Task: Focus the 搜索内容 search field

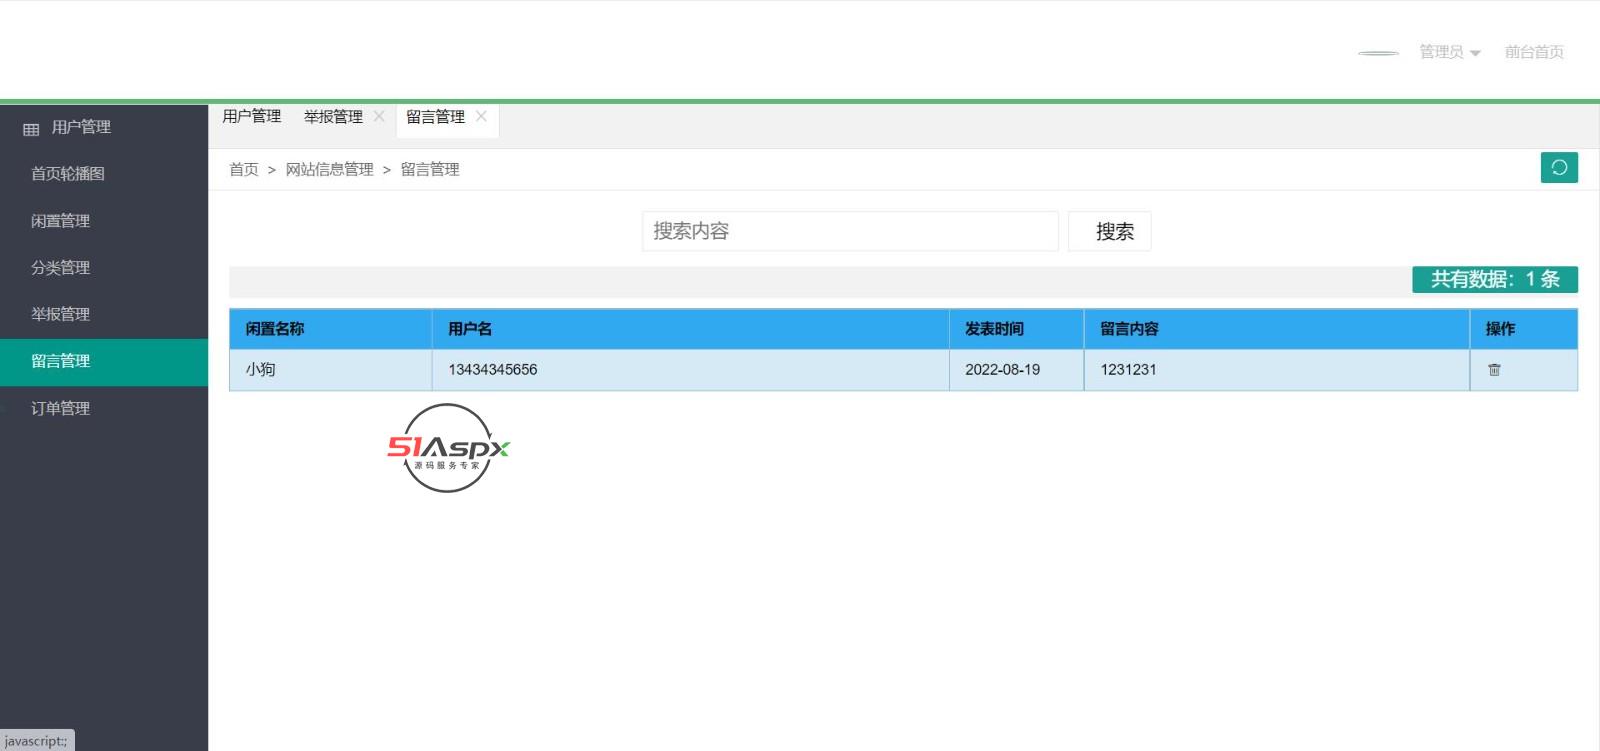Action: 850,231
